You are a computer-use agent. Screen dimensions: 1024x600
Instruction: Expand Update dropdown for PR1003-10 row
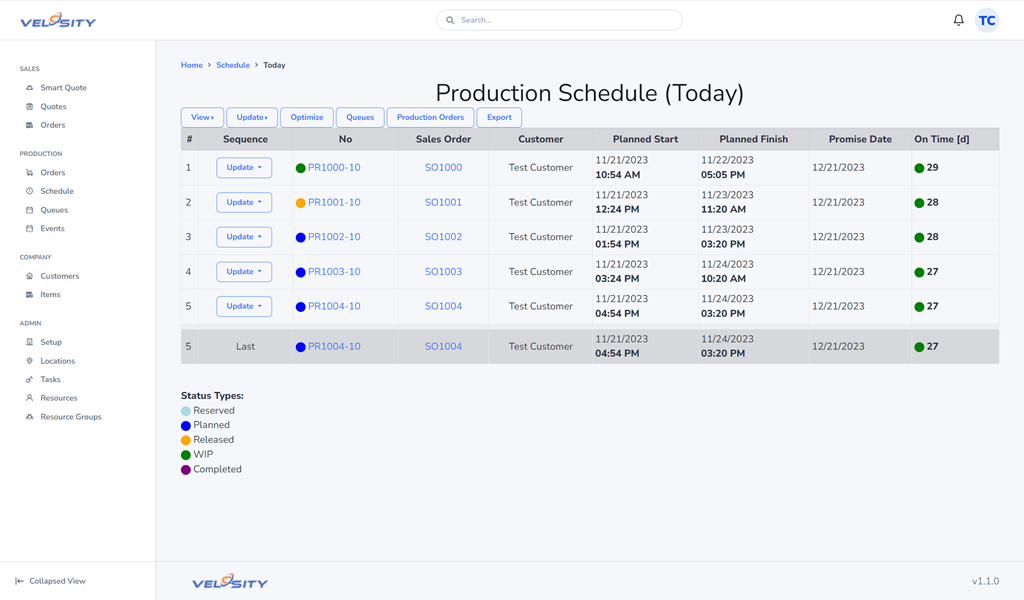coord(244,272)
